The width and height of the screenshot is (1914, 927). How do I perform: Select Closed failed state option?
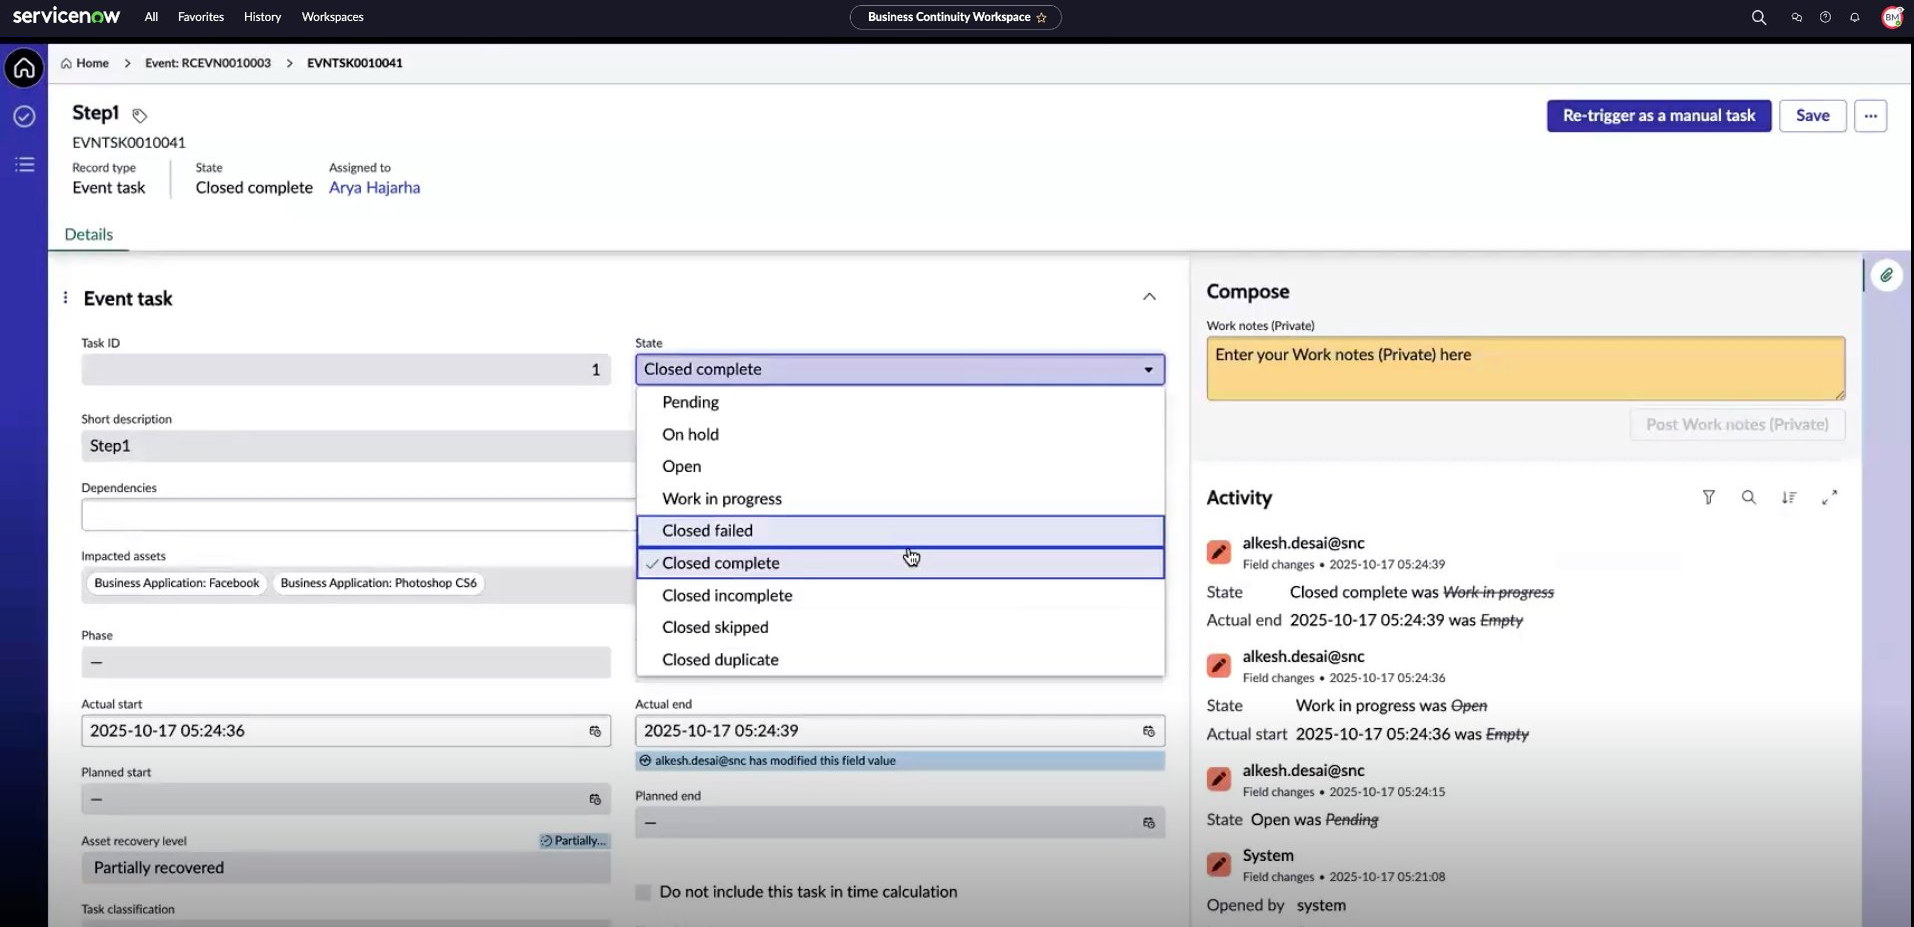[x=900, y=531]
